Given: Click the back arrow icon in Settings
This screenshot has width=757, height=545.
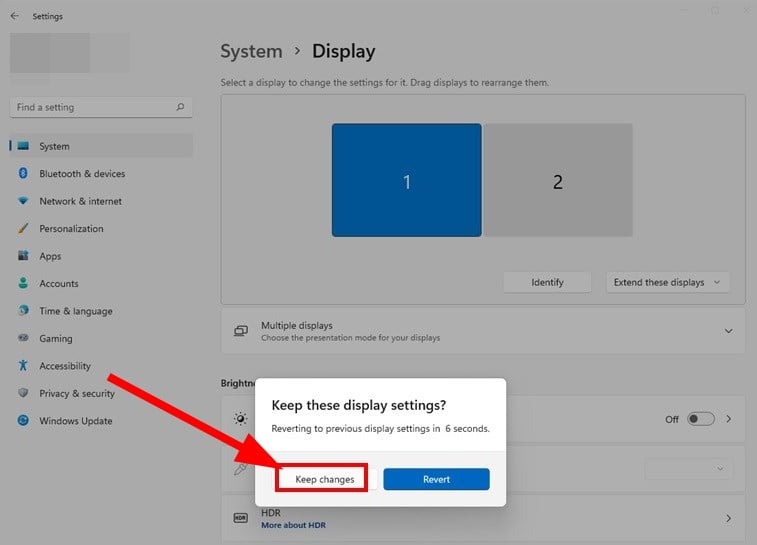Looking at the screenshot, I should [x=14, y=16].
